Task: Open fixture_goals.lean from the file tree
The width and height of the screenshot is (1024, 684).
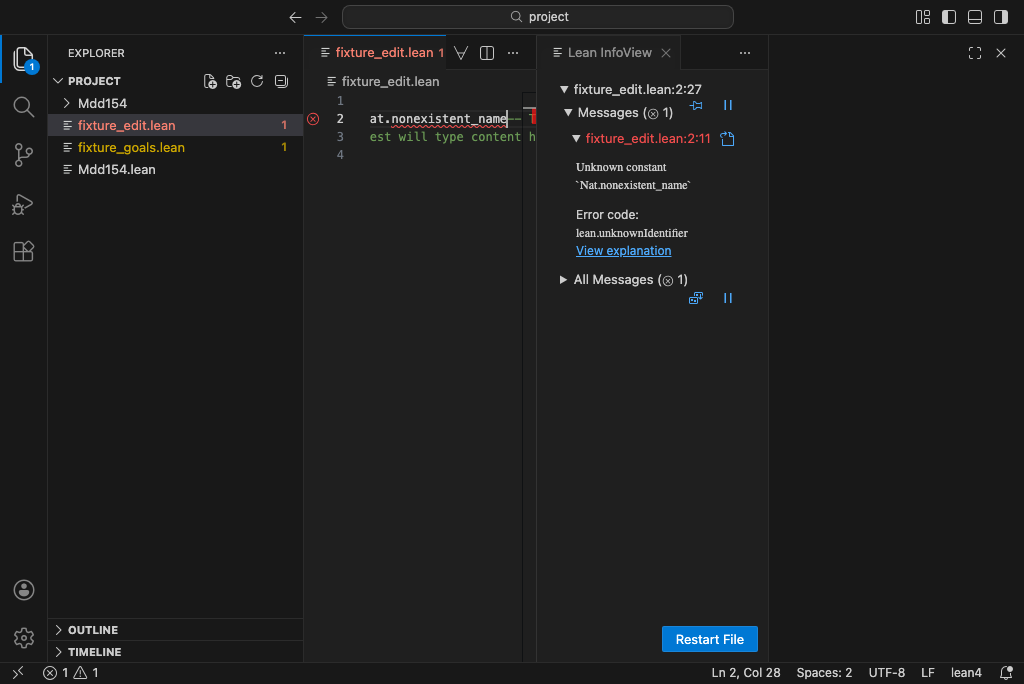Action: click(x=131, y=147)
